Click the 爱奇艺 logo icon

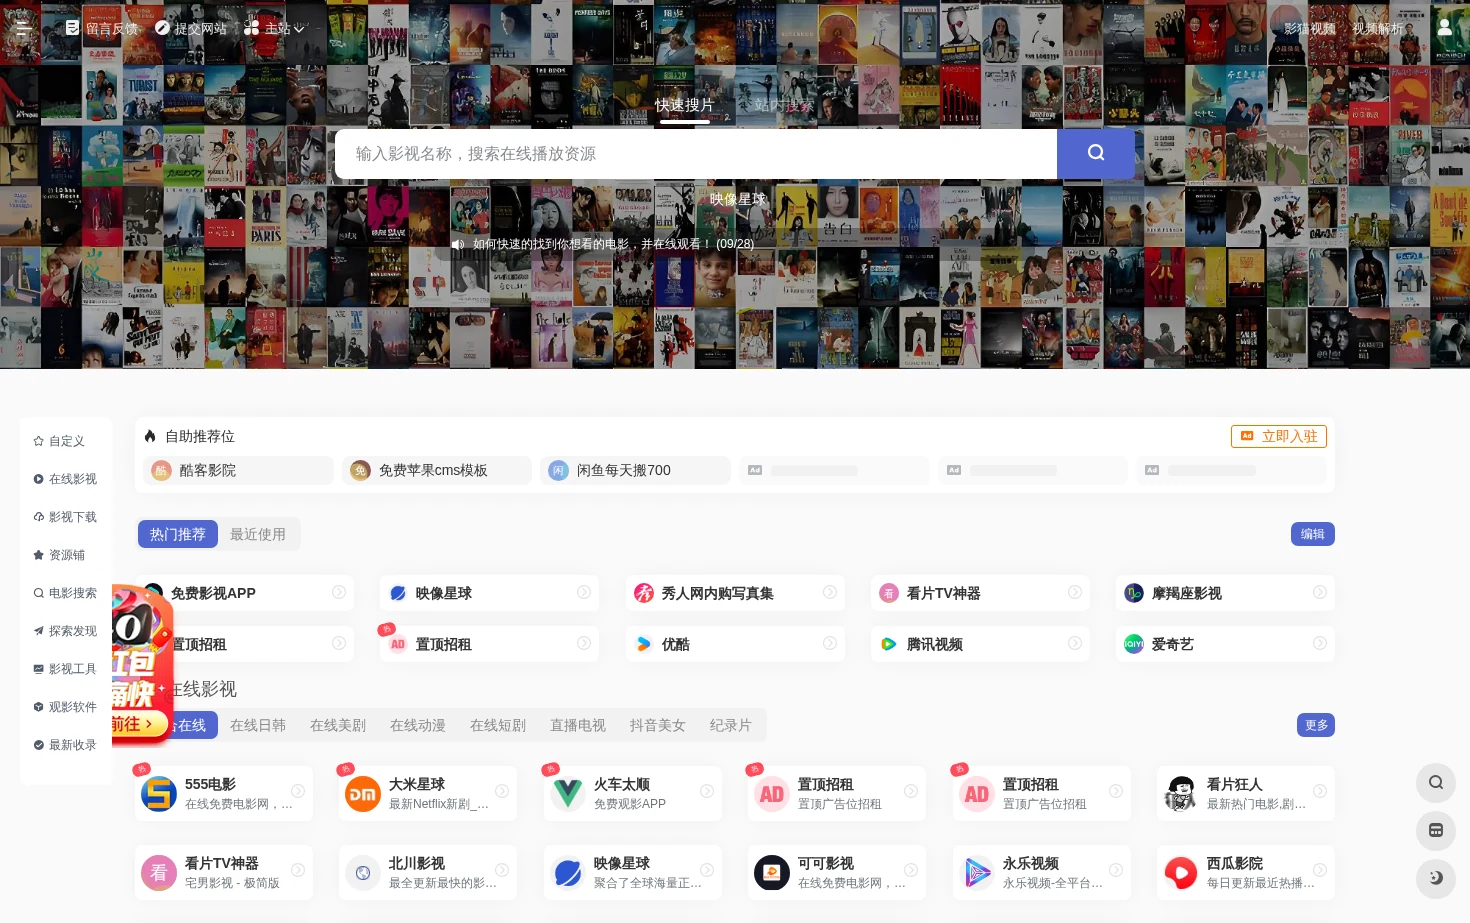click(x=1133, y=644)
